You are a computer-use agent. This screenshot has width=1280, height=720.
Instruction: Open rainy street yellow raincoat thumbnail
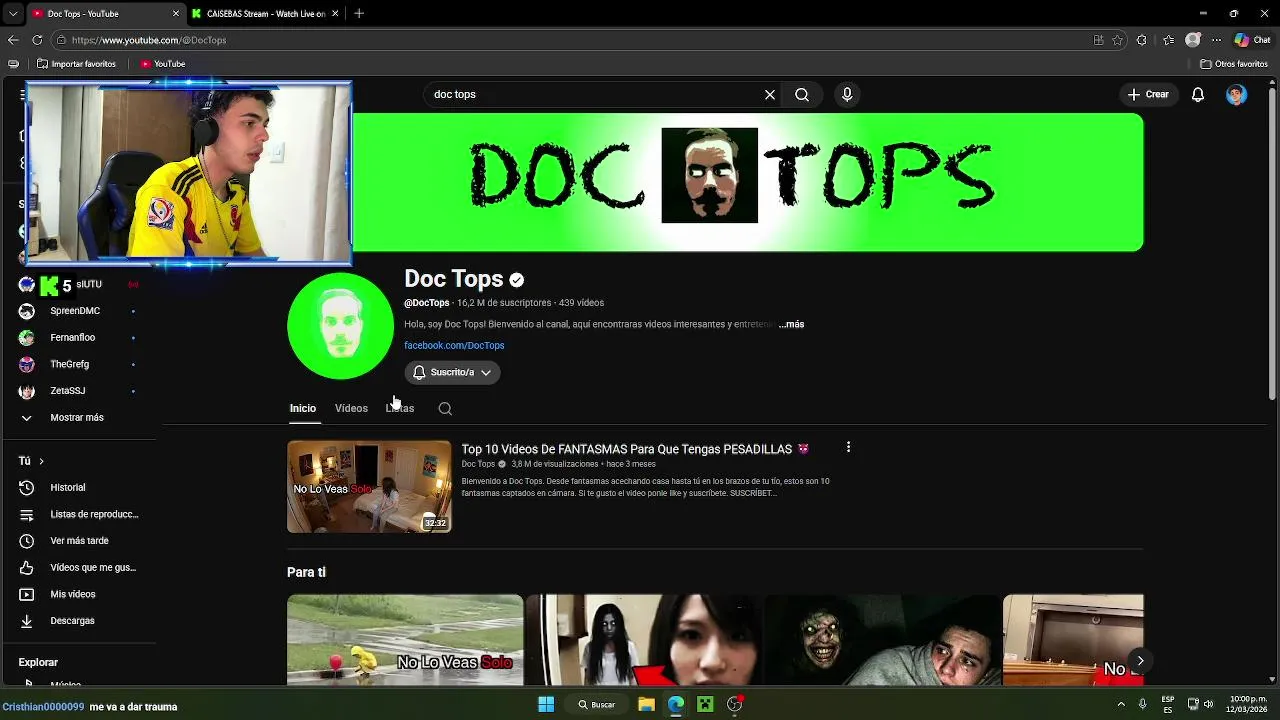tap(405, 640)
